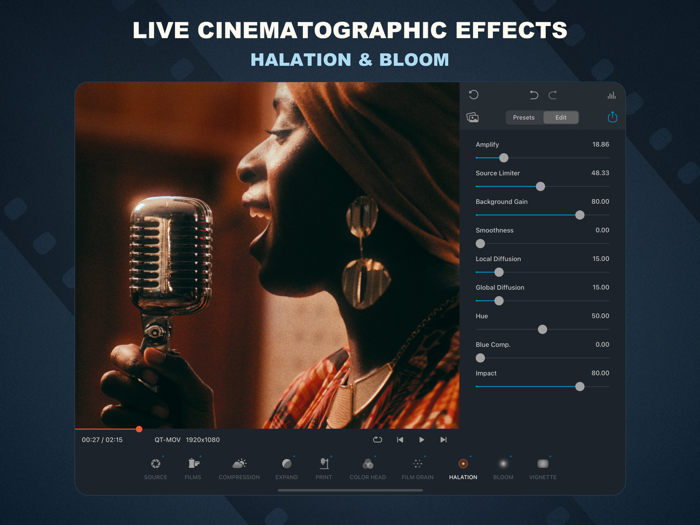Viewport: 700px width, 525px height.
Task: Click the Smoothness slider handle
Action: 480,244
